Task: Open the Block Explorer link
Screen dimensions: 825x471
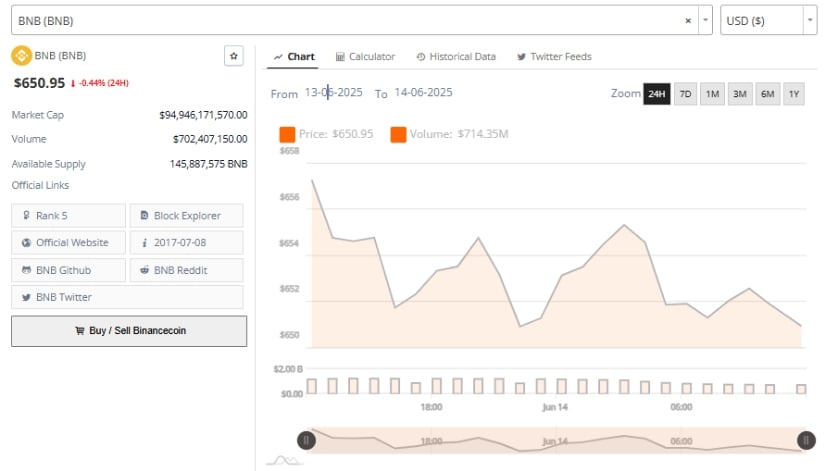Action: (x=186, y=215)
